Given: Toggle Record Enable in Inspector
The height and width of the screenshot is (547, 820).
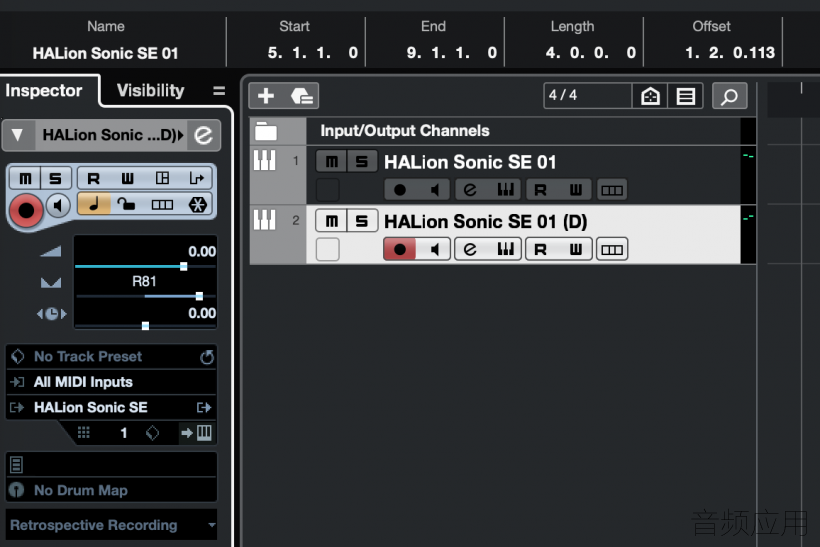Looking at the screenshot, I should pyautogui.click(x=26, y=210).
